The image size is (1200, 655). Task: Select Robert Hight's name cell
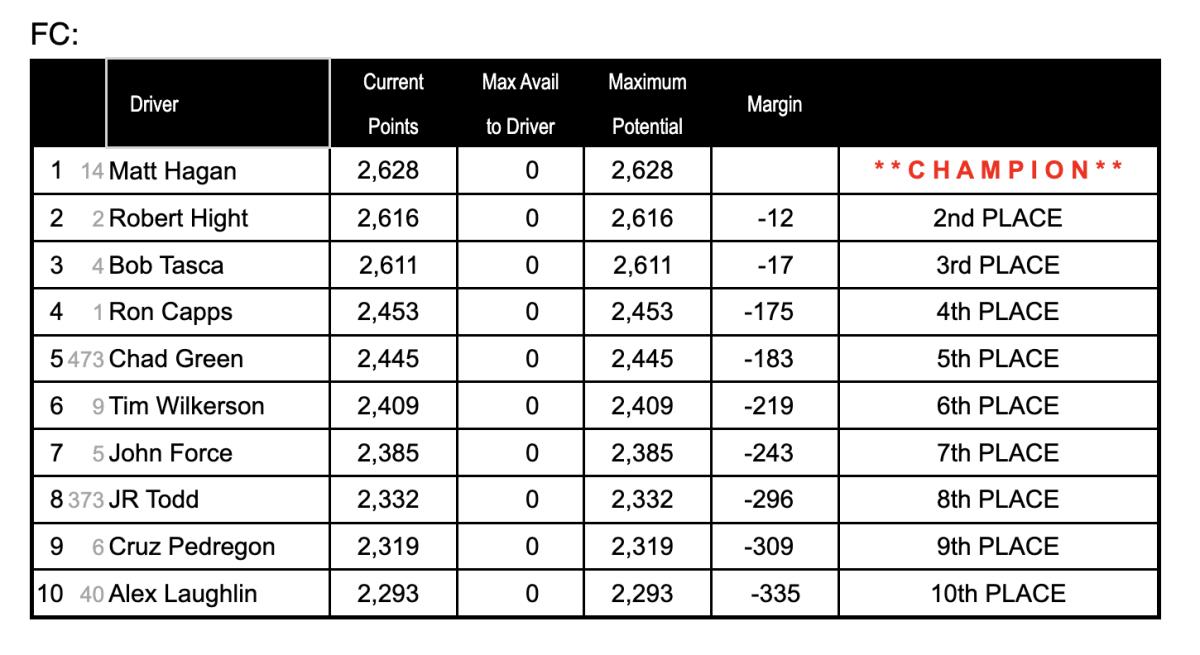click(x=178, y=218)
